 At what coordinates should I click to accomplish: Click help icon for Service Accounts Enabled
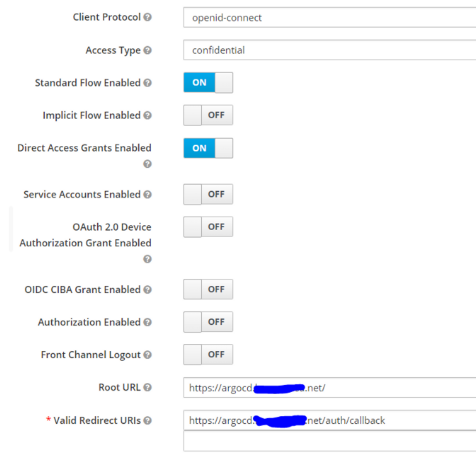pyautogui.click(x=147, y=194)
